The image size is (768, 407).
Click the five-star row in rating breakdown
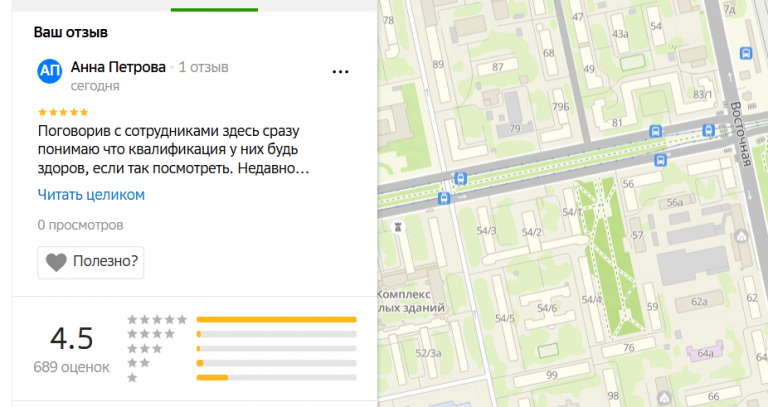coord(242,320)
